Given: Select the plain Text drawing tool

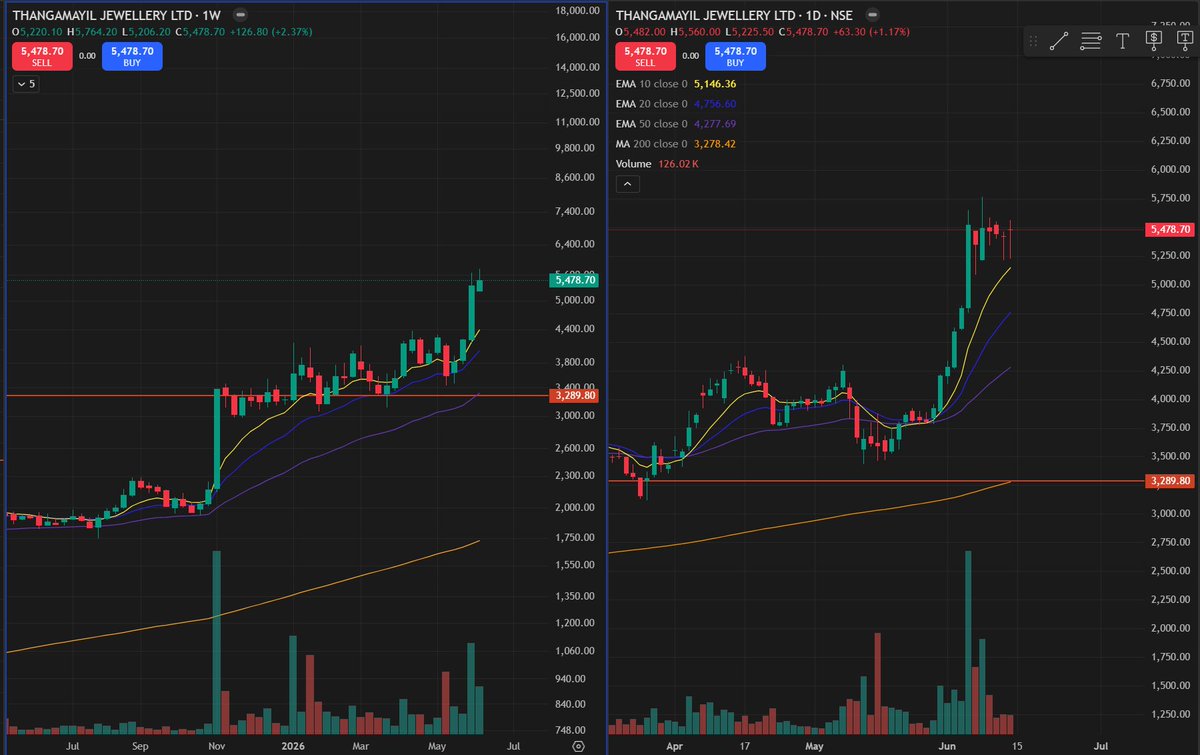Looking at the screenshot, I should (1122, 41).
